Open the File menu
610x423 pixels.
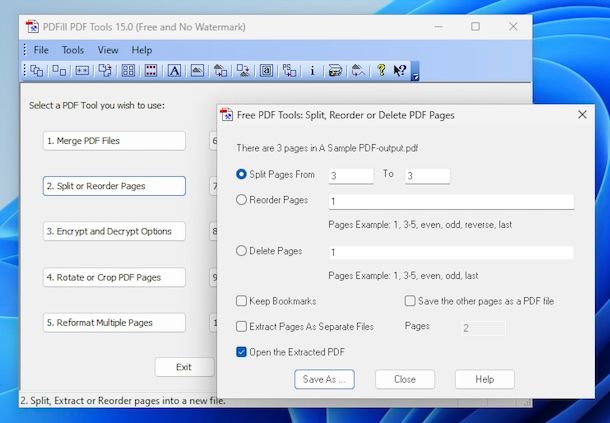click(41, 50)
